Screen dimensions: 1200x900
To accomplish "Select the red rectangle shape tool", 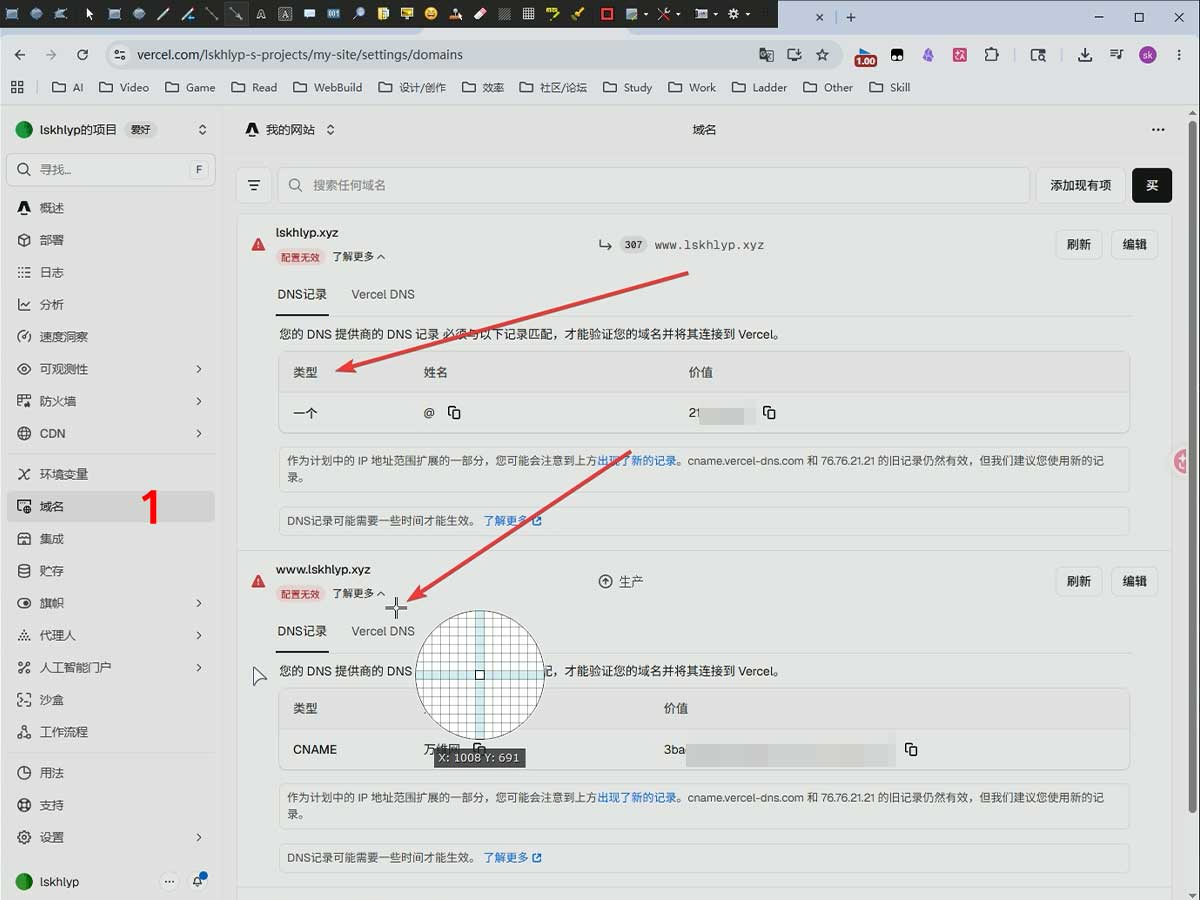I will click(607, 14).
